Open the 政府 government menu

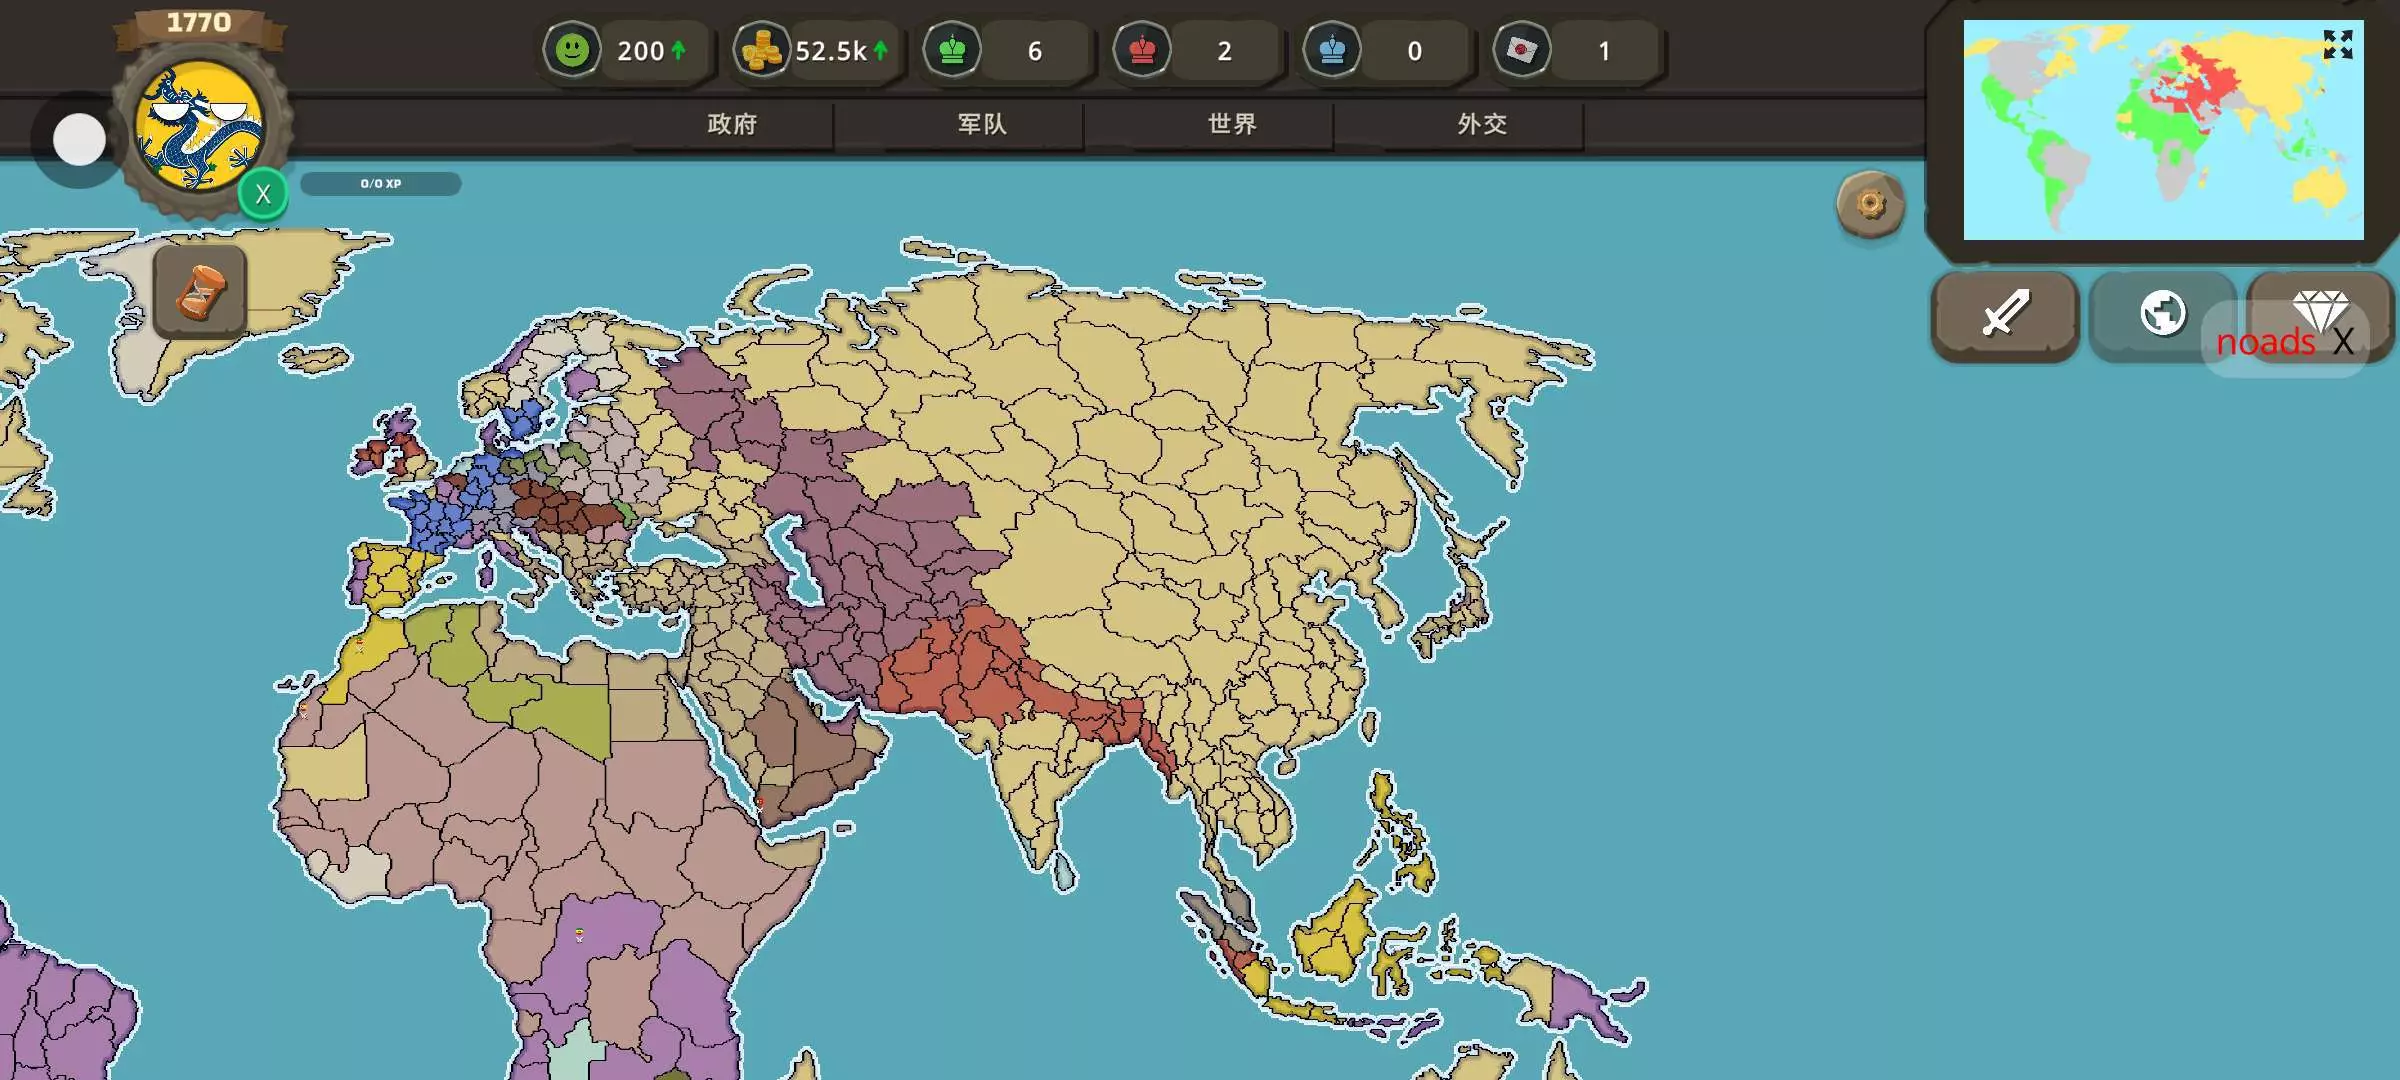(732, 124)
